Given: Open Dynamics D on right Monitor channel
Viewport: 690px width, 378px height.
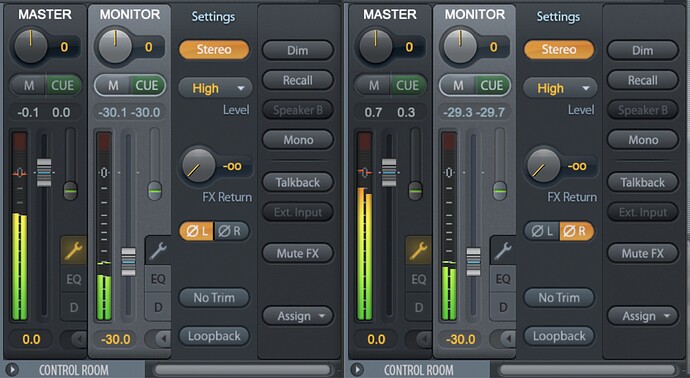Looking at the screenshot, I should pyautogui.click(x=503, y=307).
